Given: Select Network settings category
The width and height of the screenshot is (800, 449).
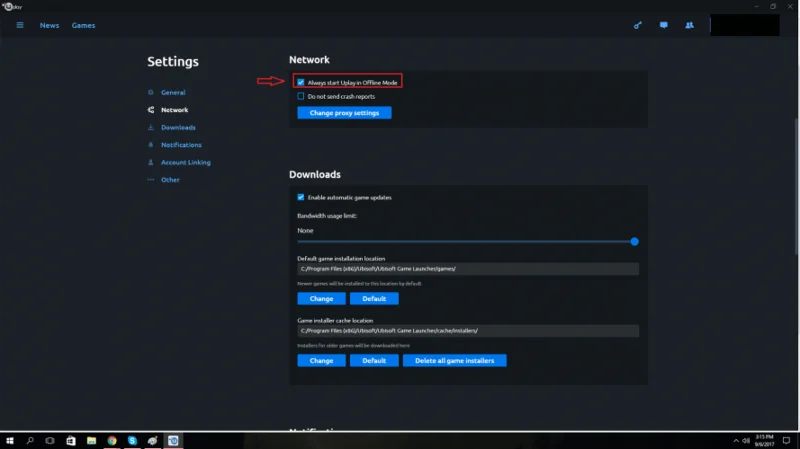Looking at the screenshot, I should click(174, 110).
